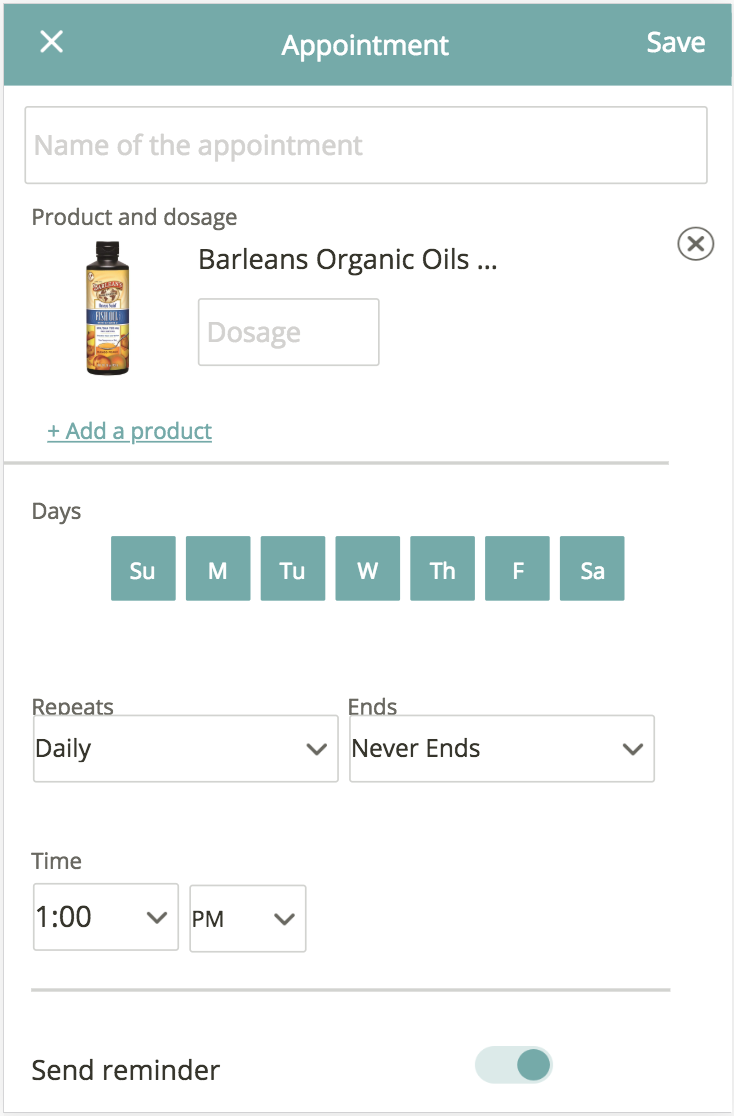Toggle Monday (M) day button

218,569
